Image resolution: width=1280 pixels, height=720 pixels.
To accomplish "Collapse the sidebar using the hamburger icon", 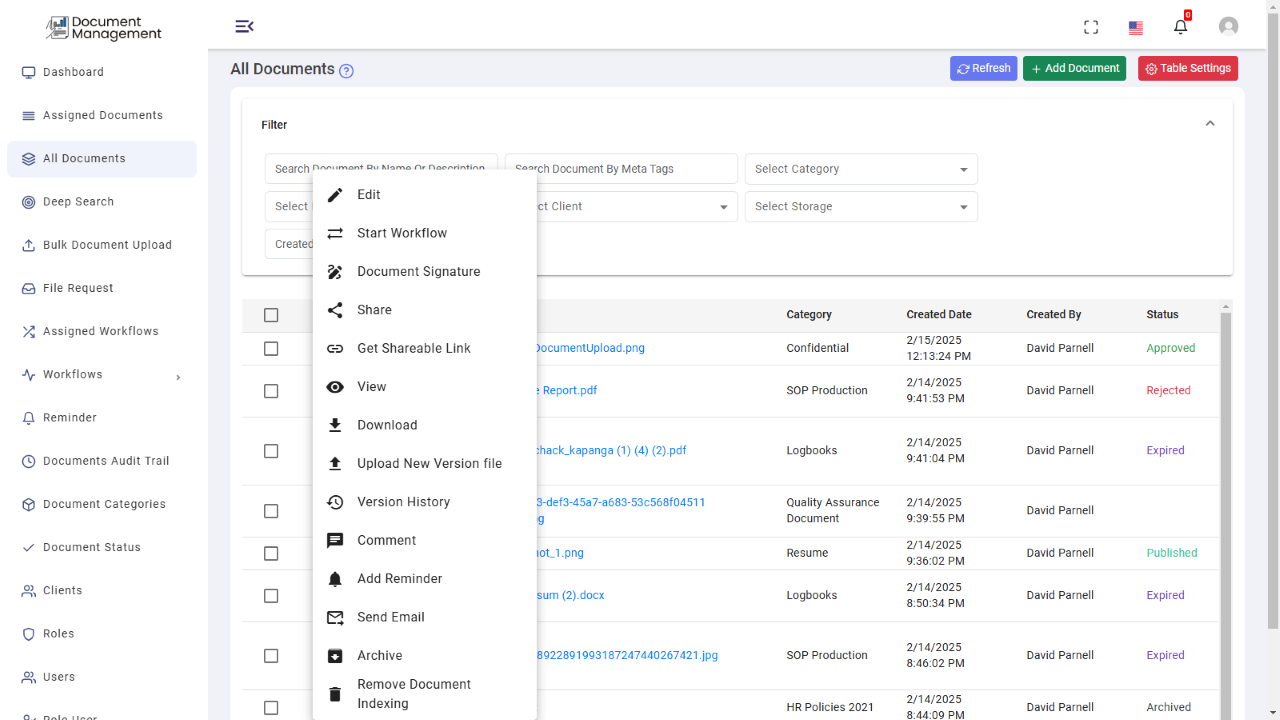I will 245,26.
